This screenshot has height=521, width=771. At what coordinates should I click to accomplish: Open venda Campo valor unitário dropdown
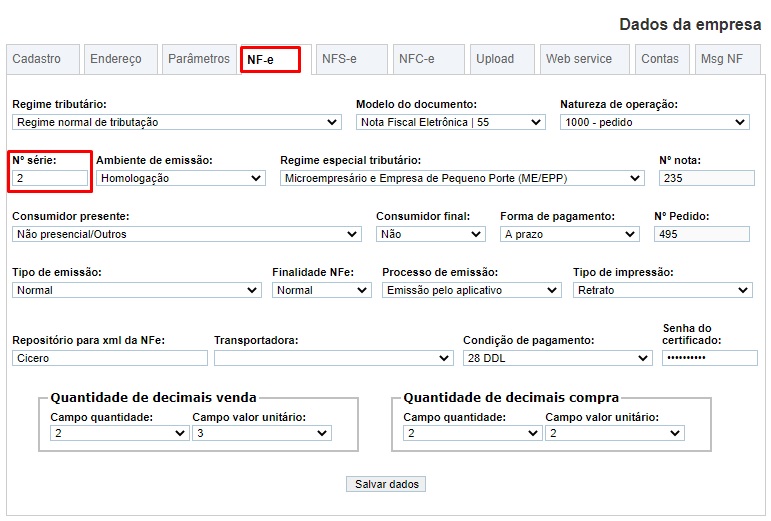pos(262,433)
